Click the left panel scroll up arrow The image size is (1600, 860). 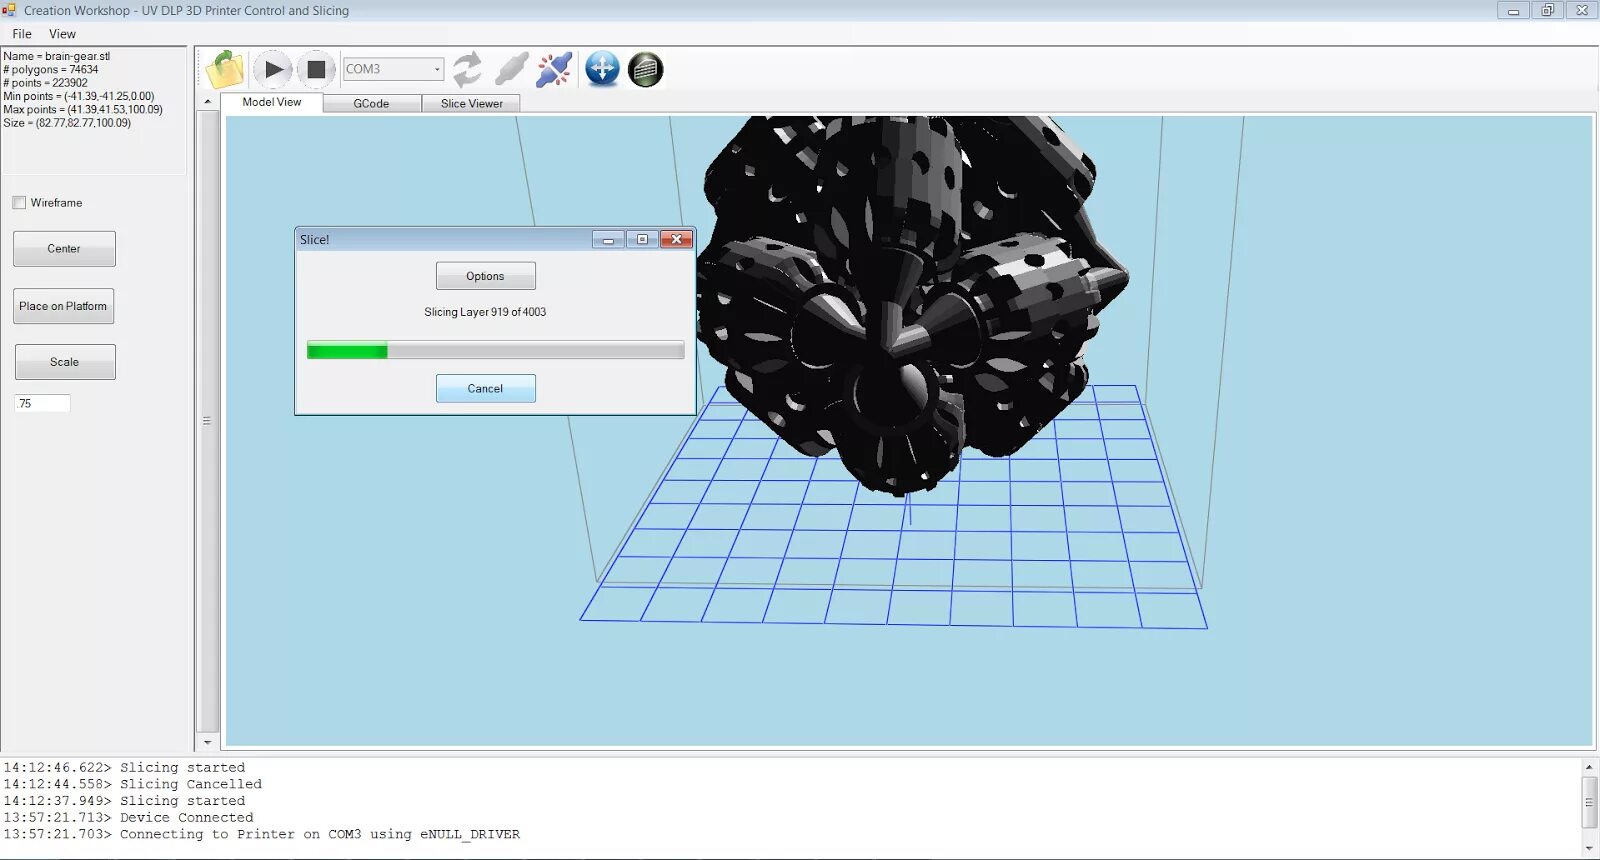tap(208, 102)
